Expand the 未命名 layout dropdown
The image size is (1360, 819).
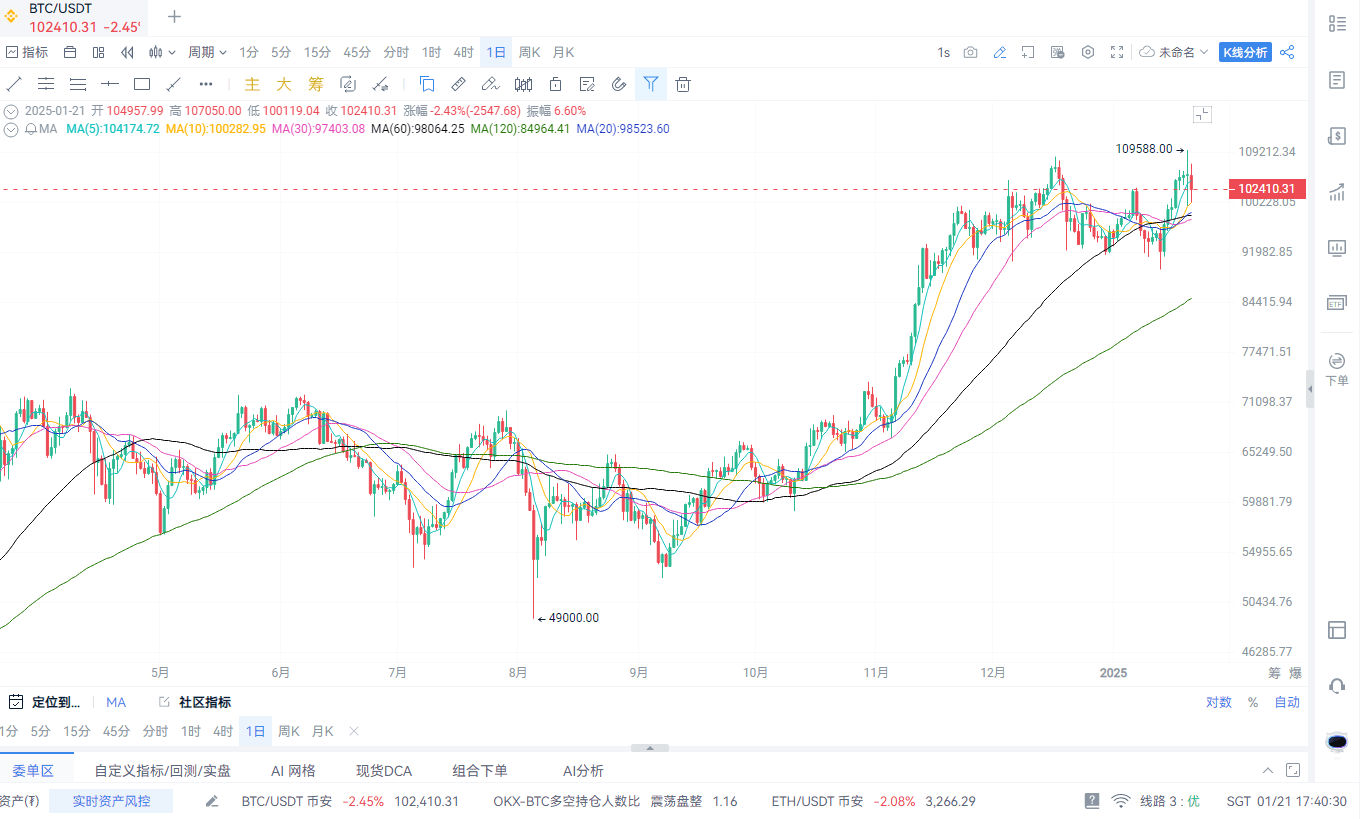pos(1175,52)
